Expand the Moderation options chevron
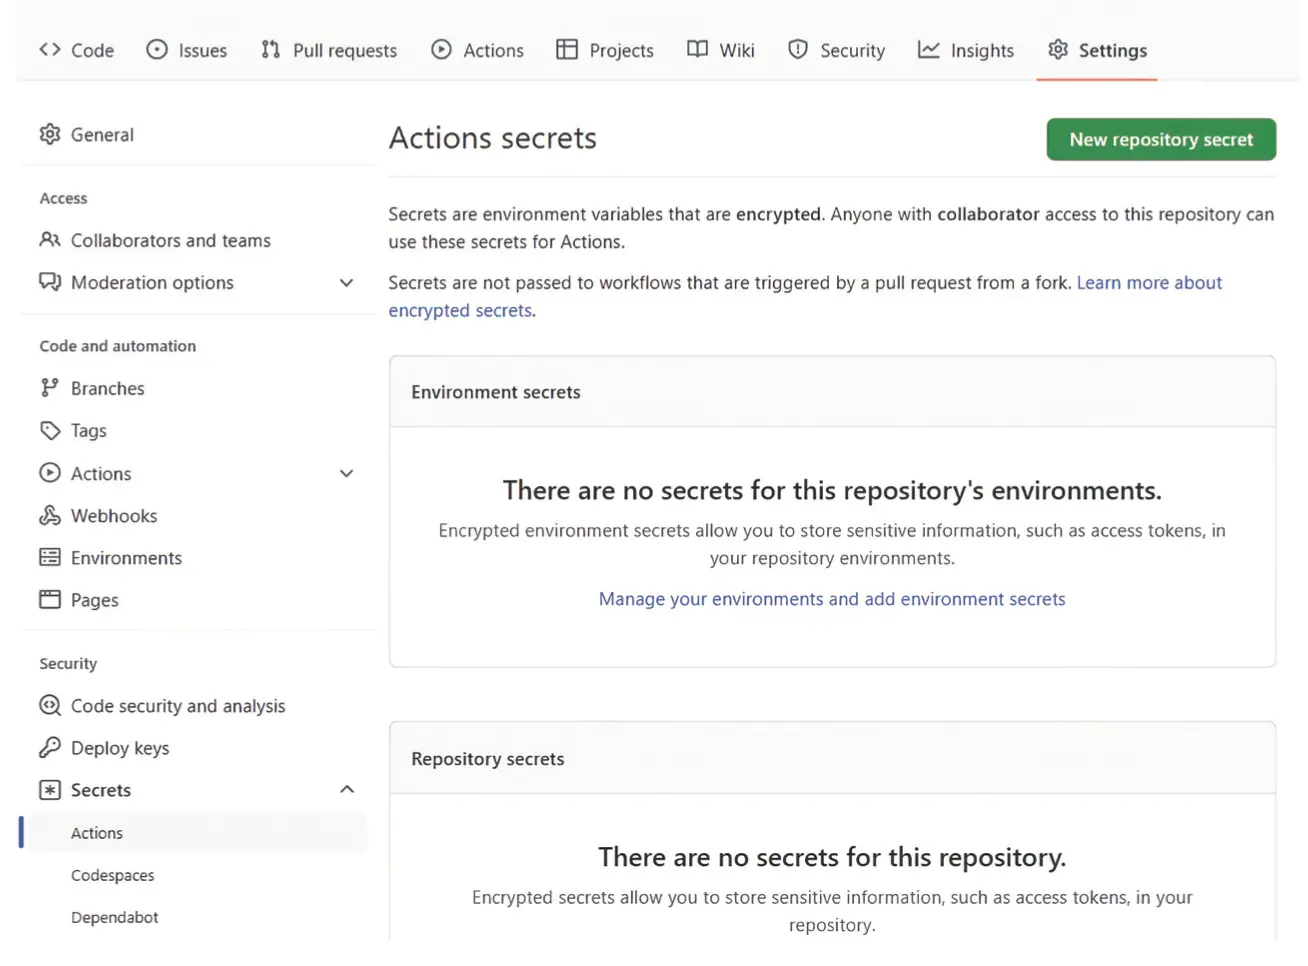This screenshot has width=1308, height=966. [x=346, y=283]
